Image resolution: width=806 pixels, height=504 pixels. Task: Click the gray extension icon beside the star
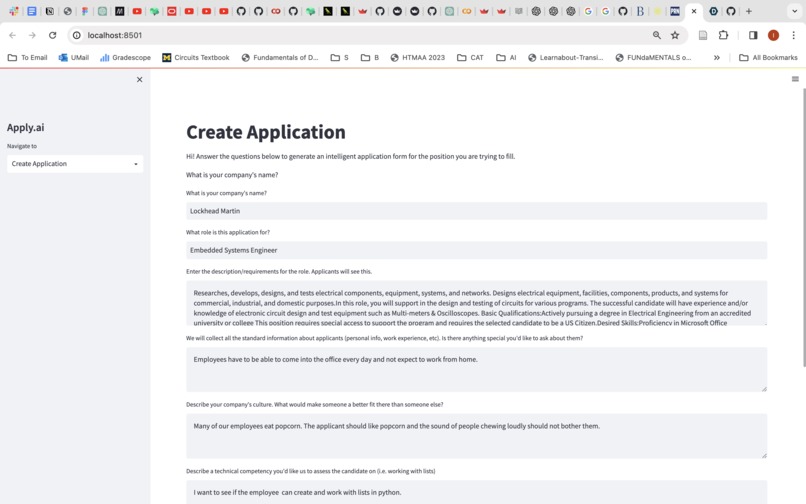[703, 35]
